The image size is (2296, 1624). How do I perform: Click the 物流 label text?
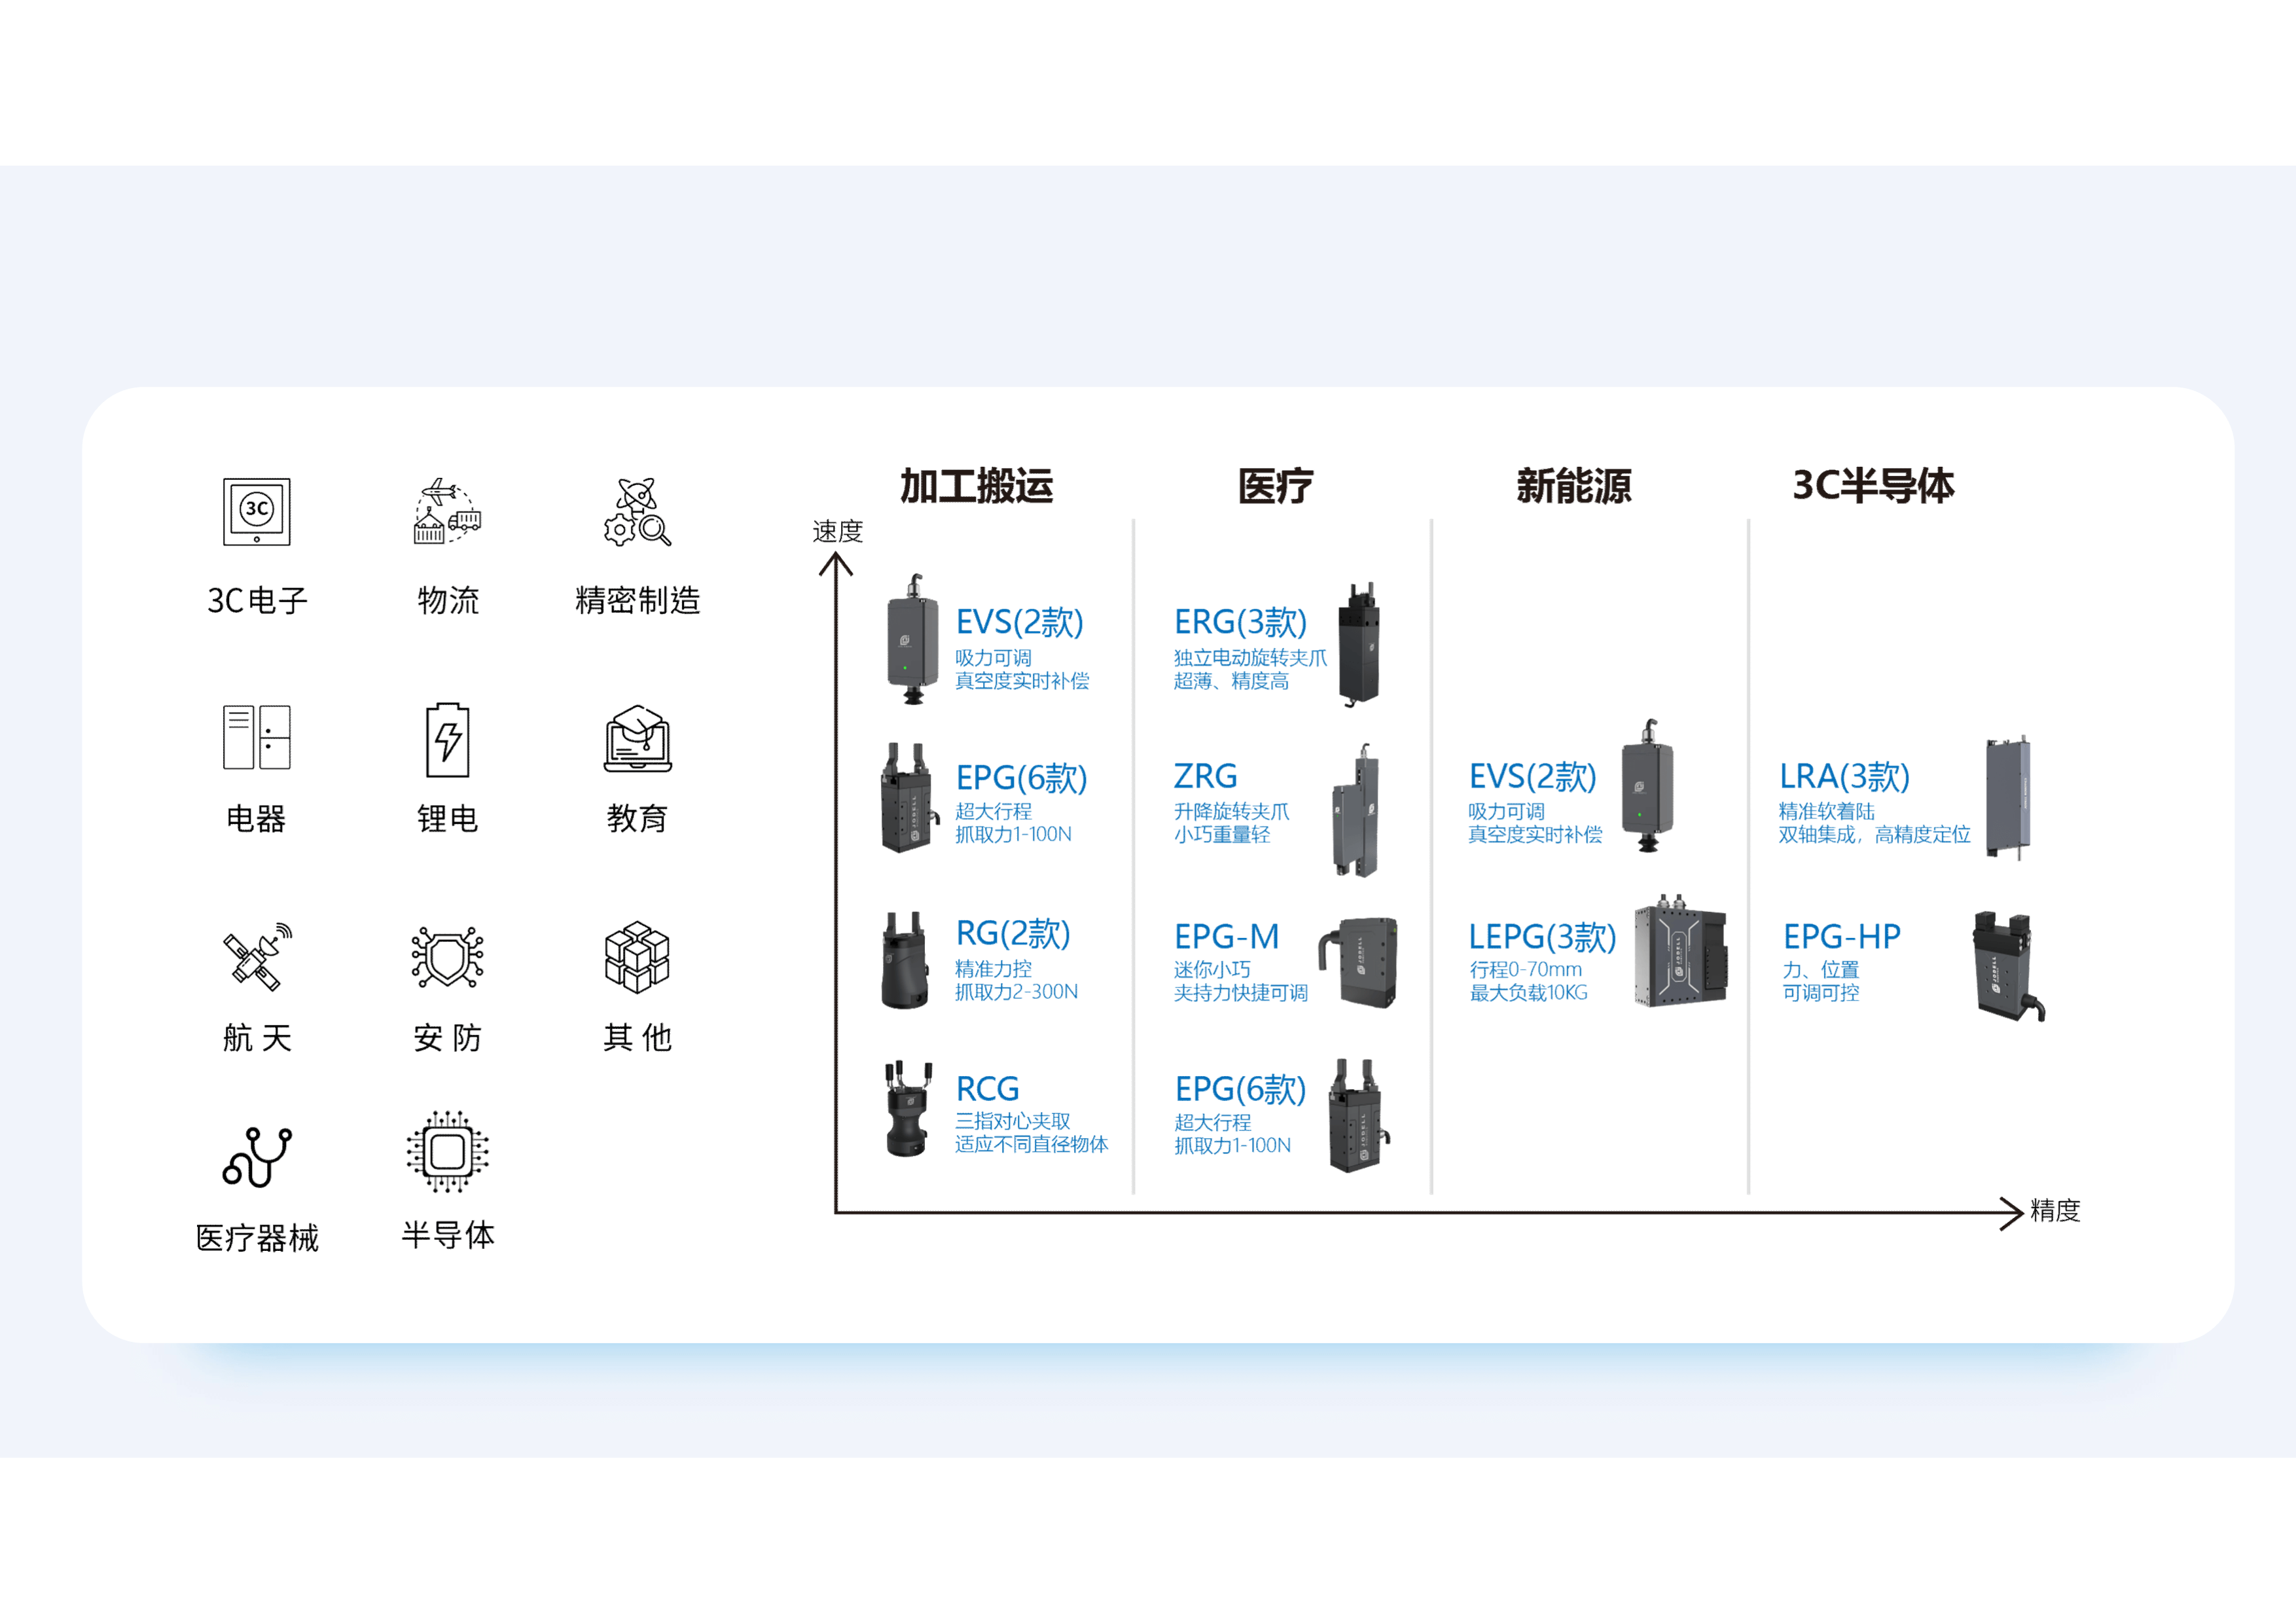pyautogui.click(x=448, y=601)
